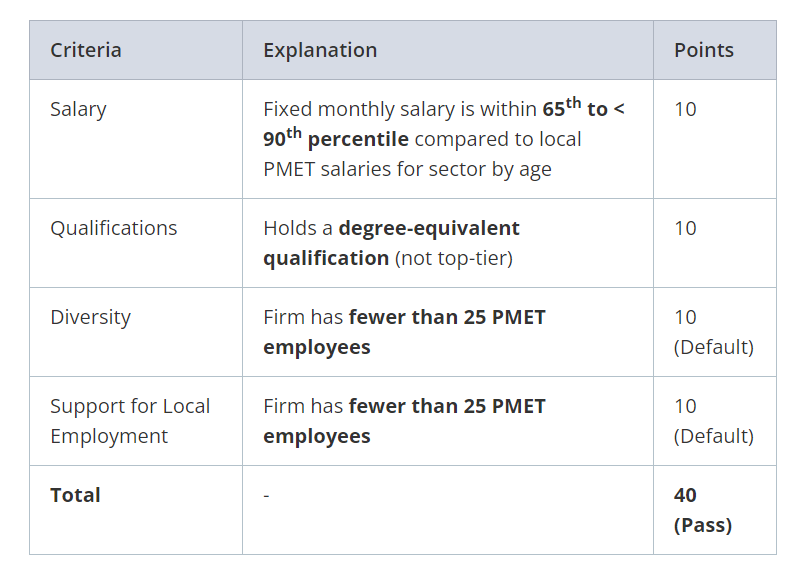Click the Points column header

[x=704, y=50]
